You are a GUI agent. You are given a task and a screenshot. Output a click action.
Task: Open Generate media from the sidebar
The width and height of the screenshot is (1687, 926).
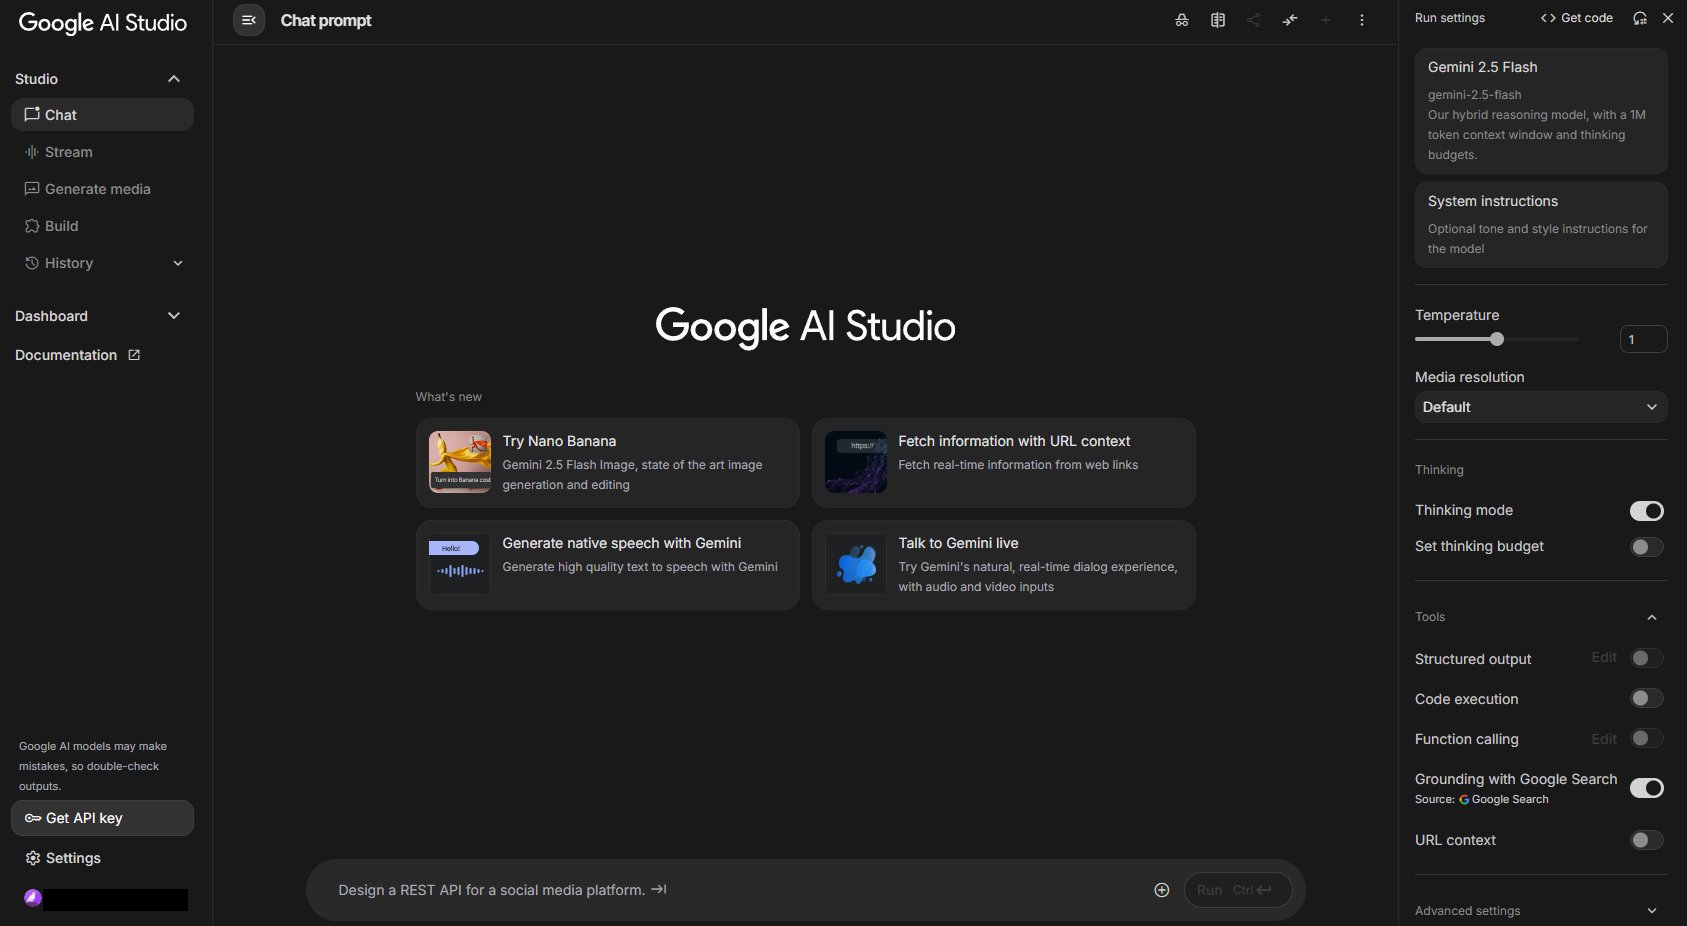click(97, 189)
